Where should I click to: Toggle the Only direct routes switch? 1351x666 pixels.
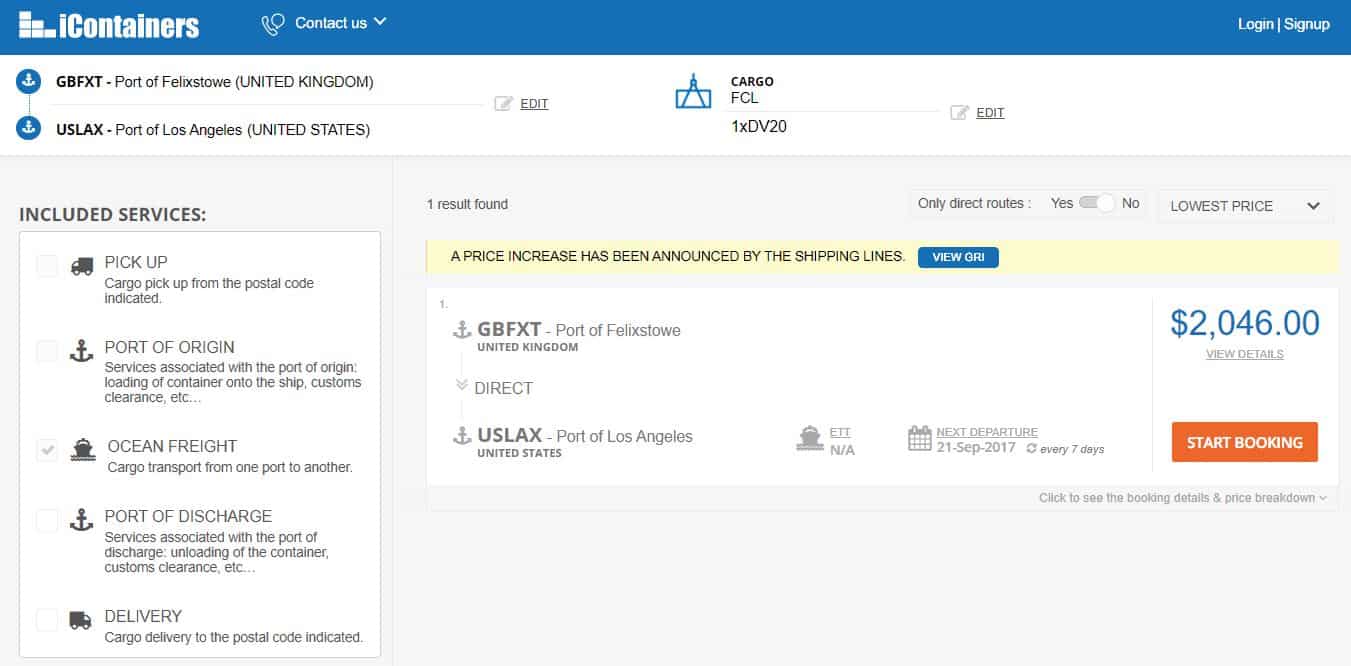[x=1096, y=203]
